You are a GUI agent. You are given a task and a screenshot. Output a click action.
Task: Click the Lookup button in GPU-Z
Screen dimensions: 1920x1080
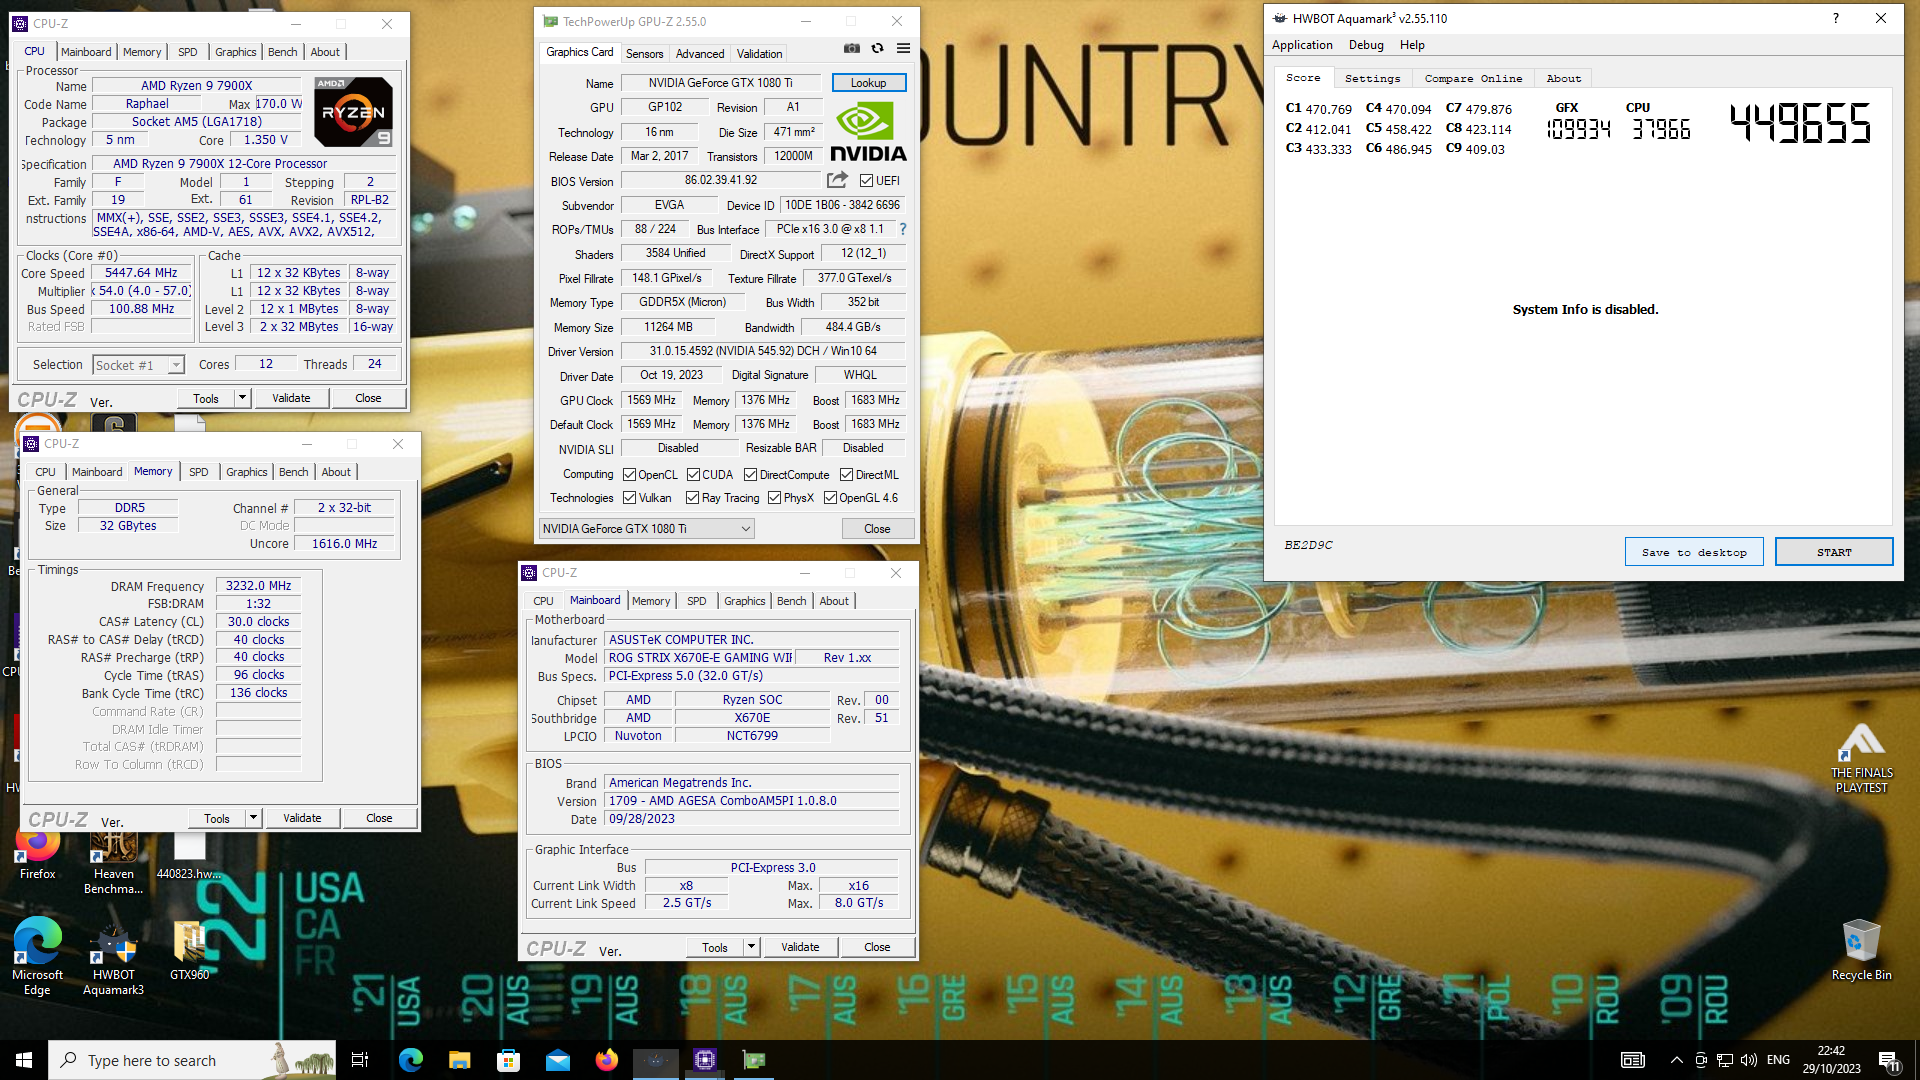(x=868, y=83)
